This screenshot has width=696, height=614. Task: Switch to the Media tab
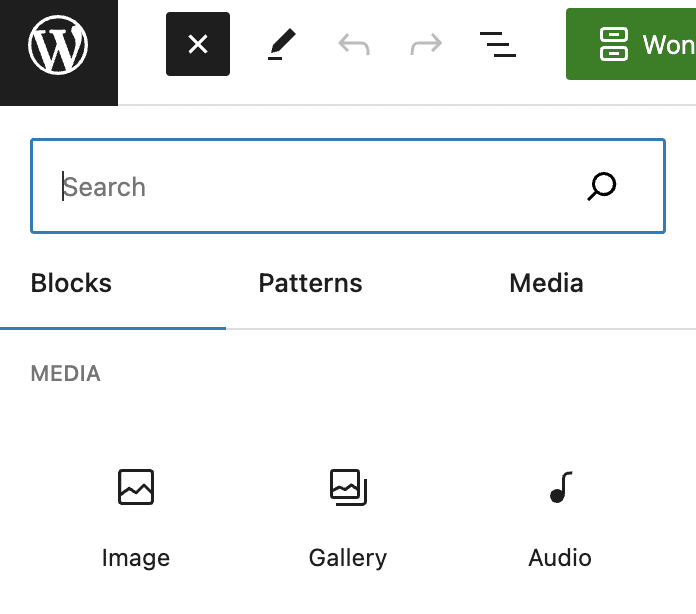click(x=546, y=283)
